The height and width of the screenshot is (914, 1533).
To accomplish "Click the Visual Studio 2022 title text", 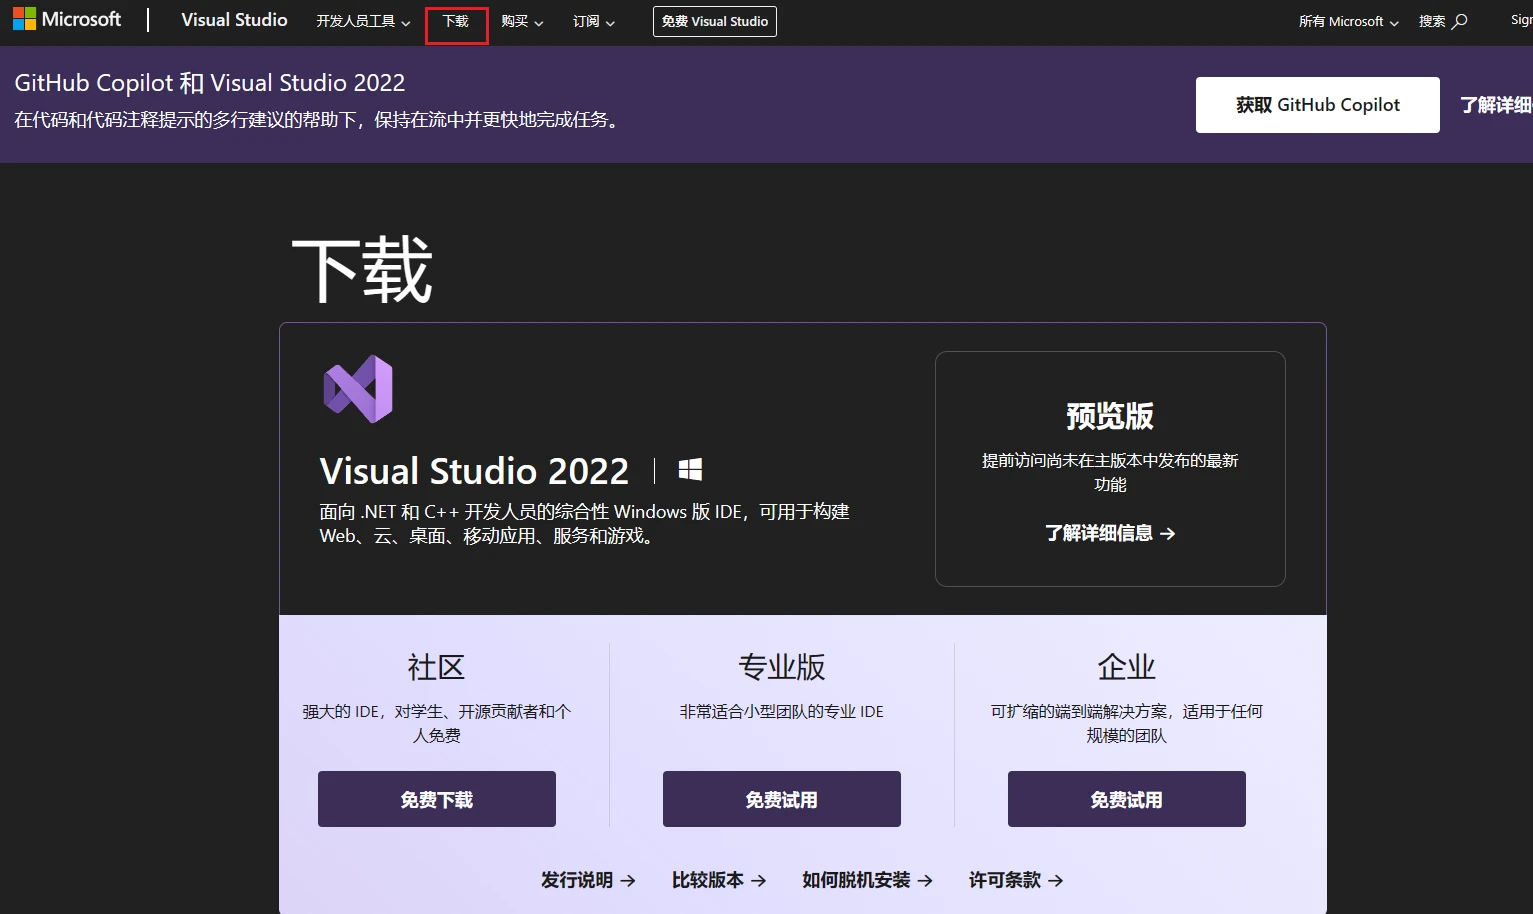I will click(474, 471).
